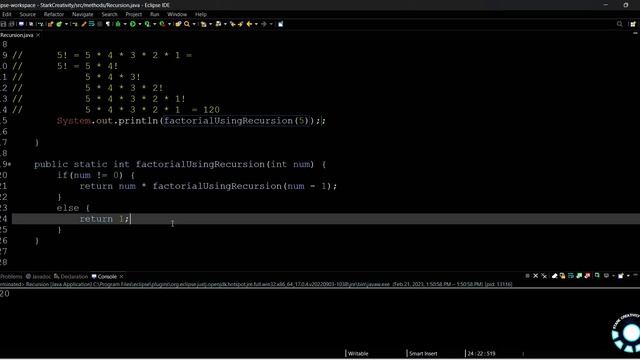640x360 pixels.
Task: Open the Help menu
Action: point(200,14)
